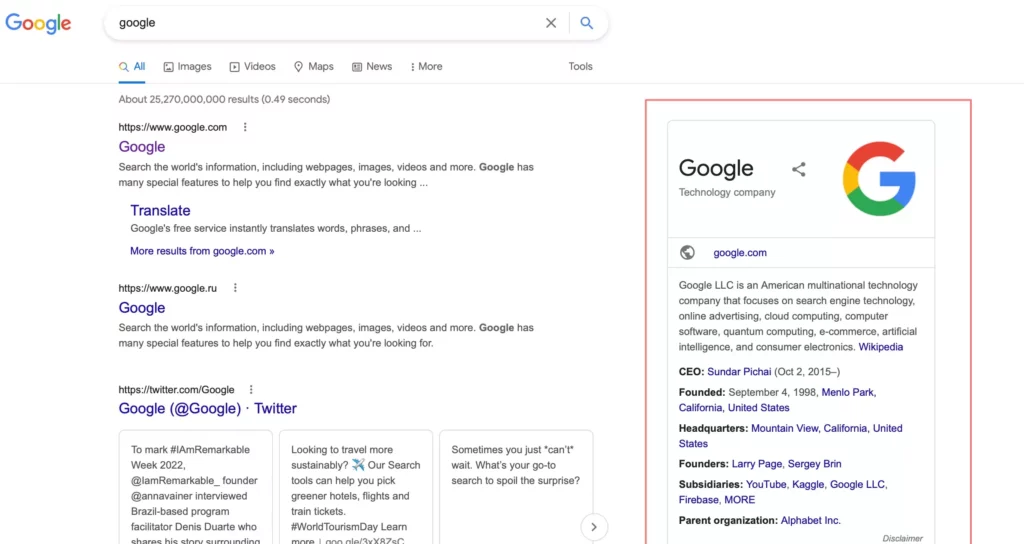This screenshot has height=544, width=1024.
Task: Open the first Google result for google.com
Action: (142, 147)
